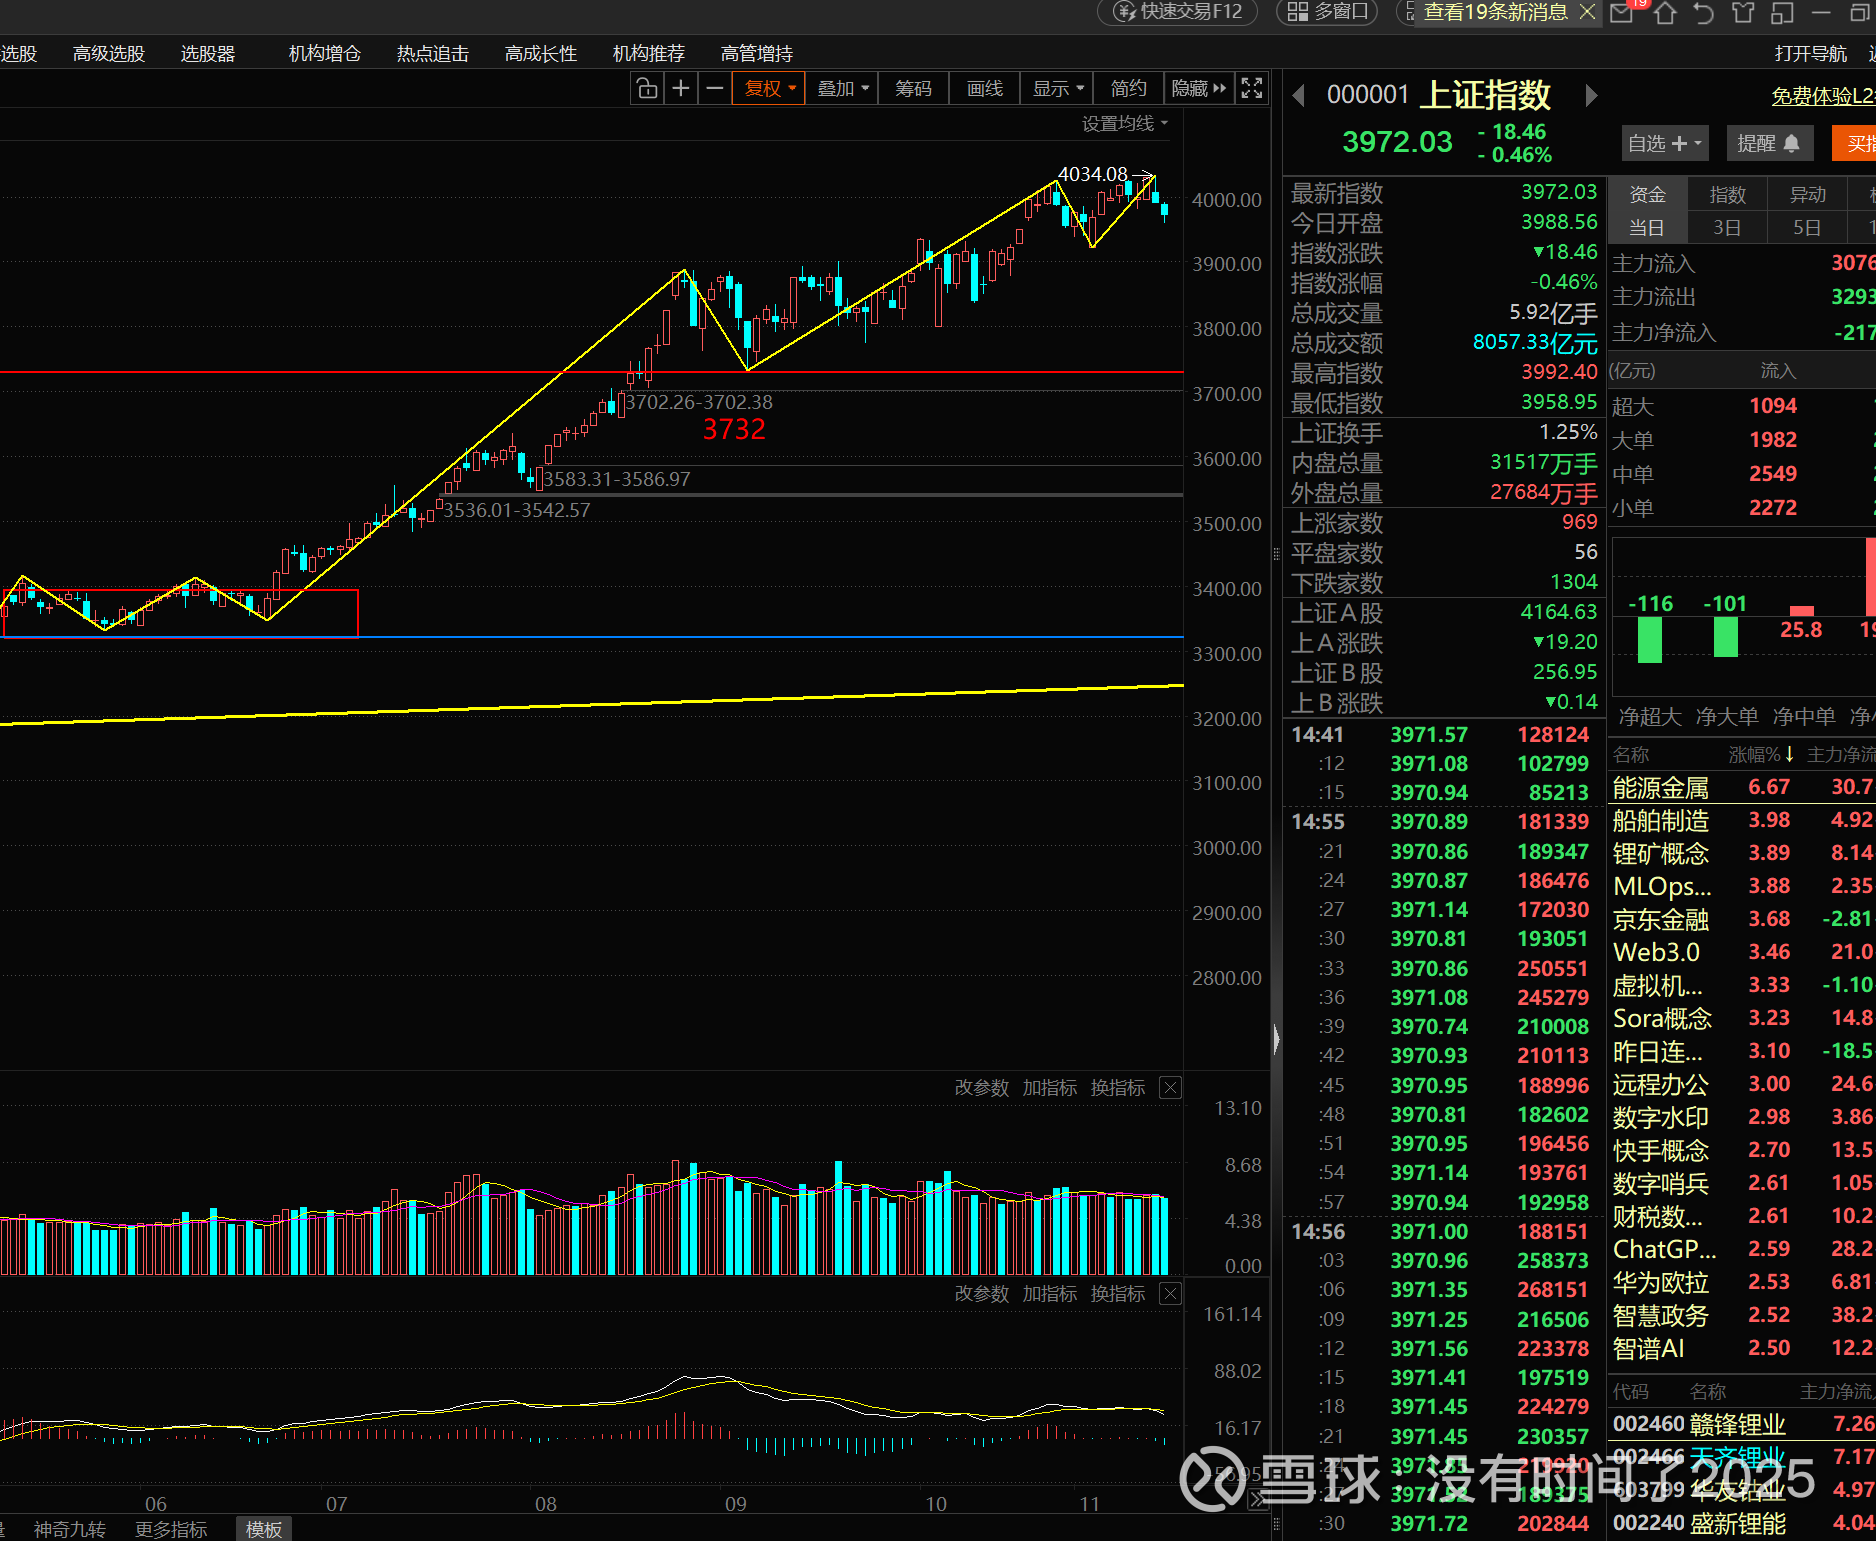Image resolution: width=1876 pixels, height=1541 pixels.
Task: Dismiss the 19 new messages notice
Action: pos(1587,12)
